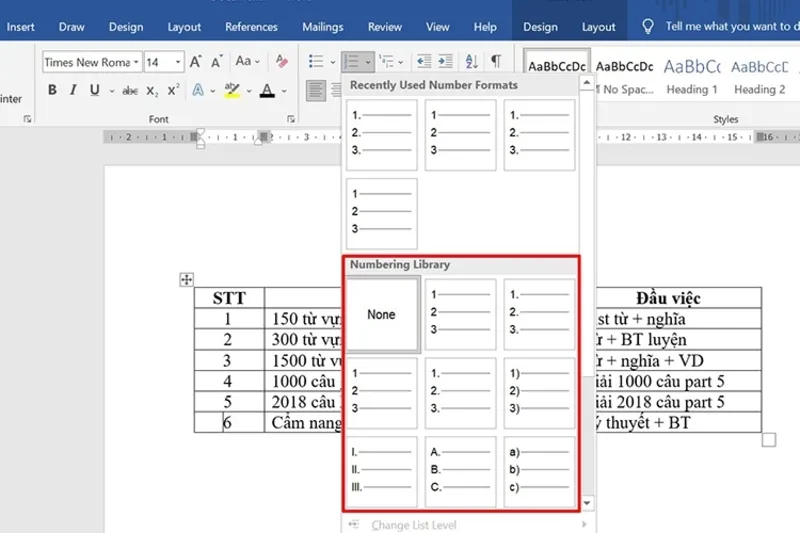
Task: Choose A. B. C. numbering format
Action: pyautogui.click(x=460, y=470)
